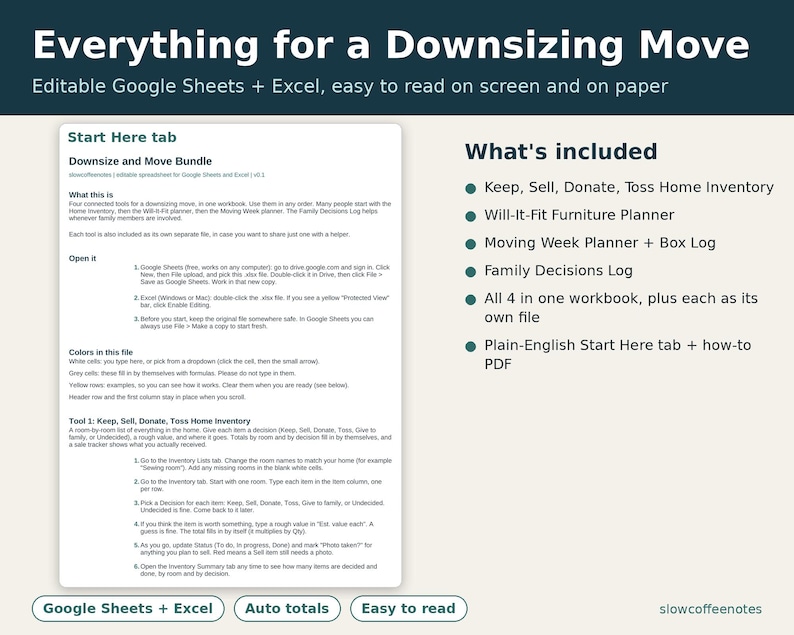The image size is (794, 635).
Task: Click the 'Excel (Windows or Mac)' step text
Action: click(265, 301)
